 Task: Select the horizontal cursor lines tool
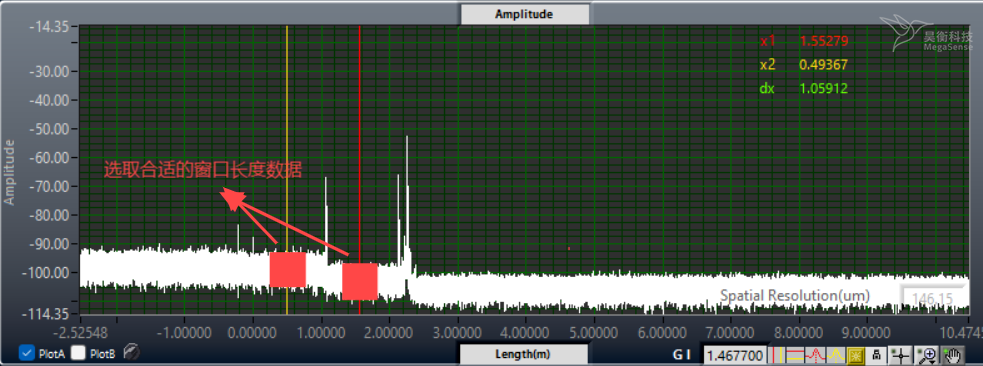[x=795, y=355]
